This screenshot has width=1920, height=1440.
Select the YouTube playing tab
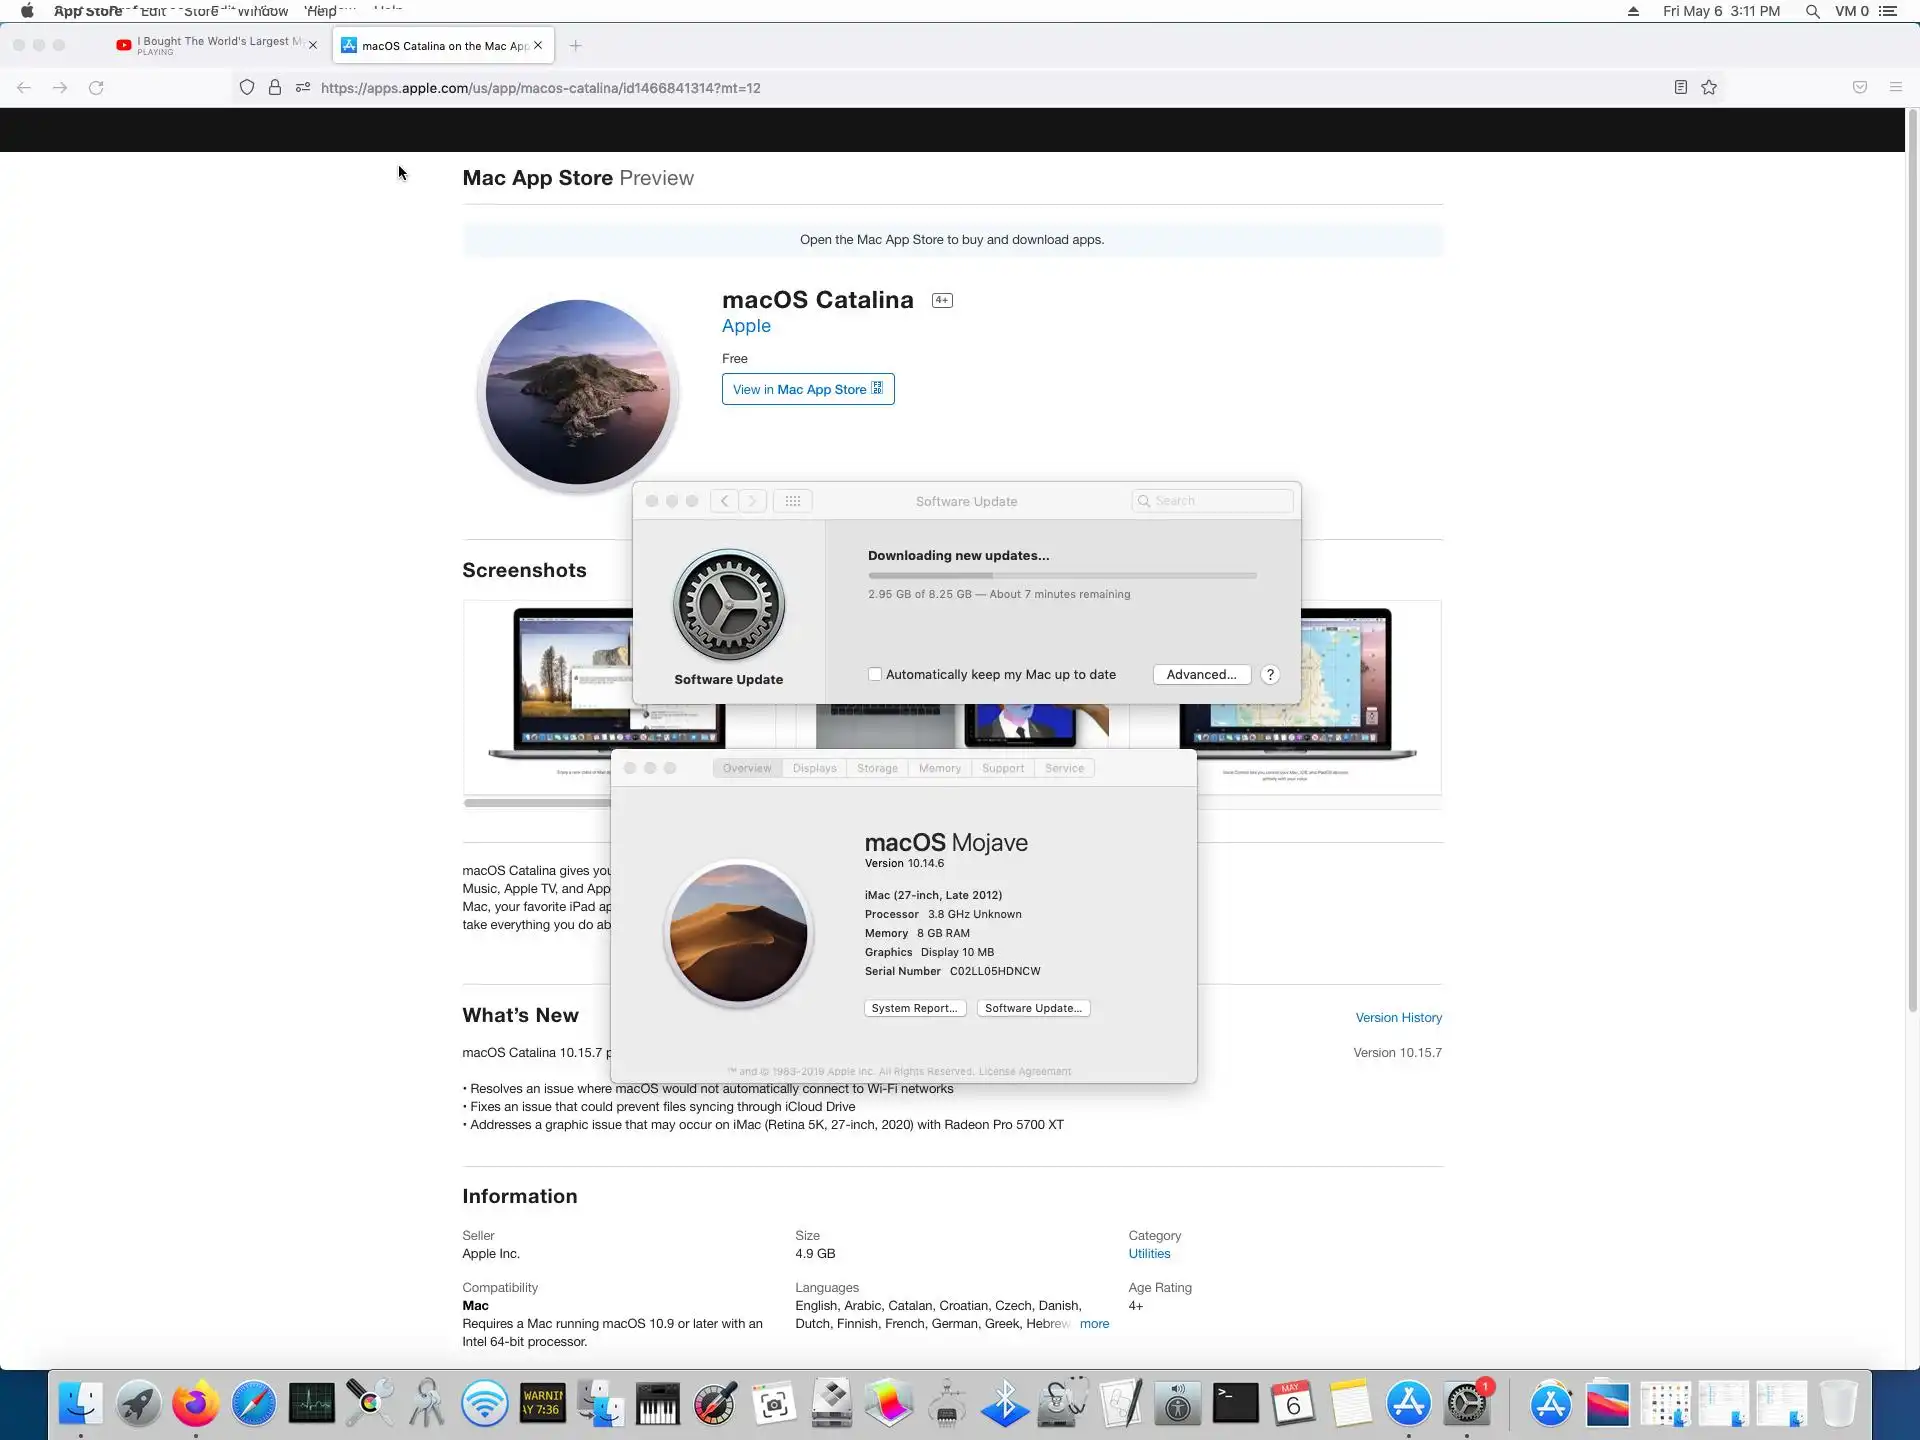coord(216,46)
